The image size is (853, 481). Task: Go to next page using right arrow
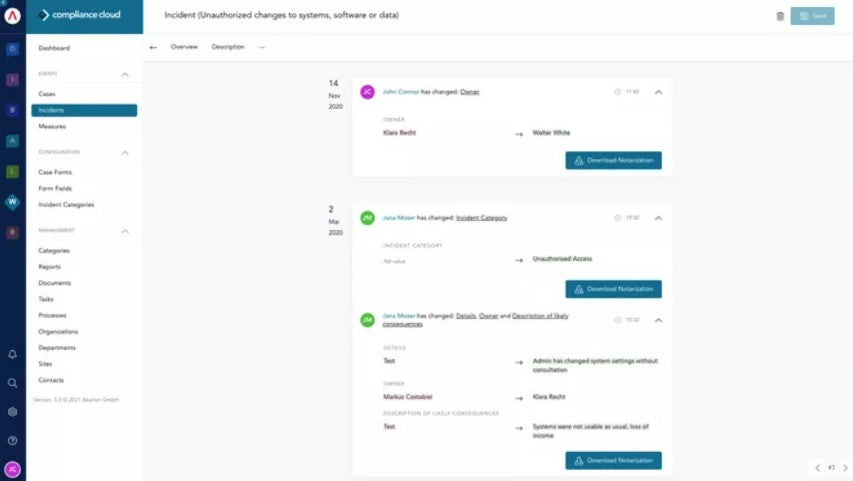[x=844, y=467]
